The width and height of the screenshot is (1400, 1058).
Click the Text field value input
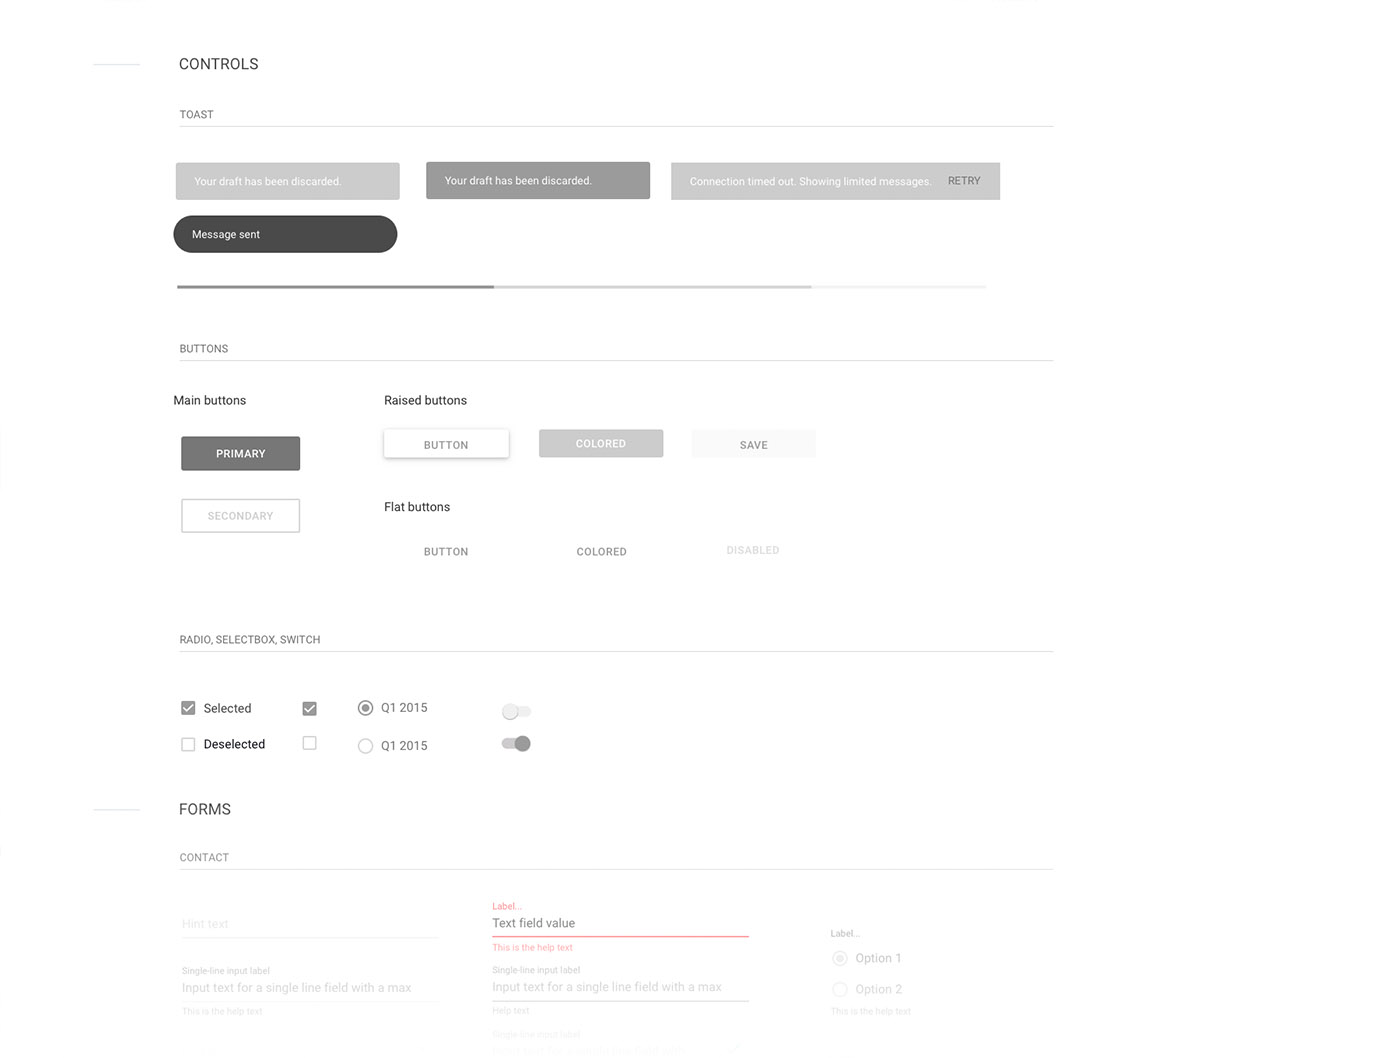tap(620, 923)
